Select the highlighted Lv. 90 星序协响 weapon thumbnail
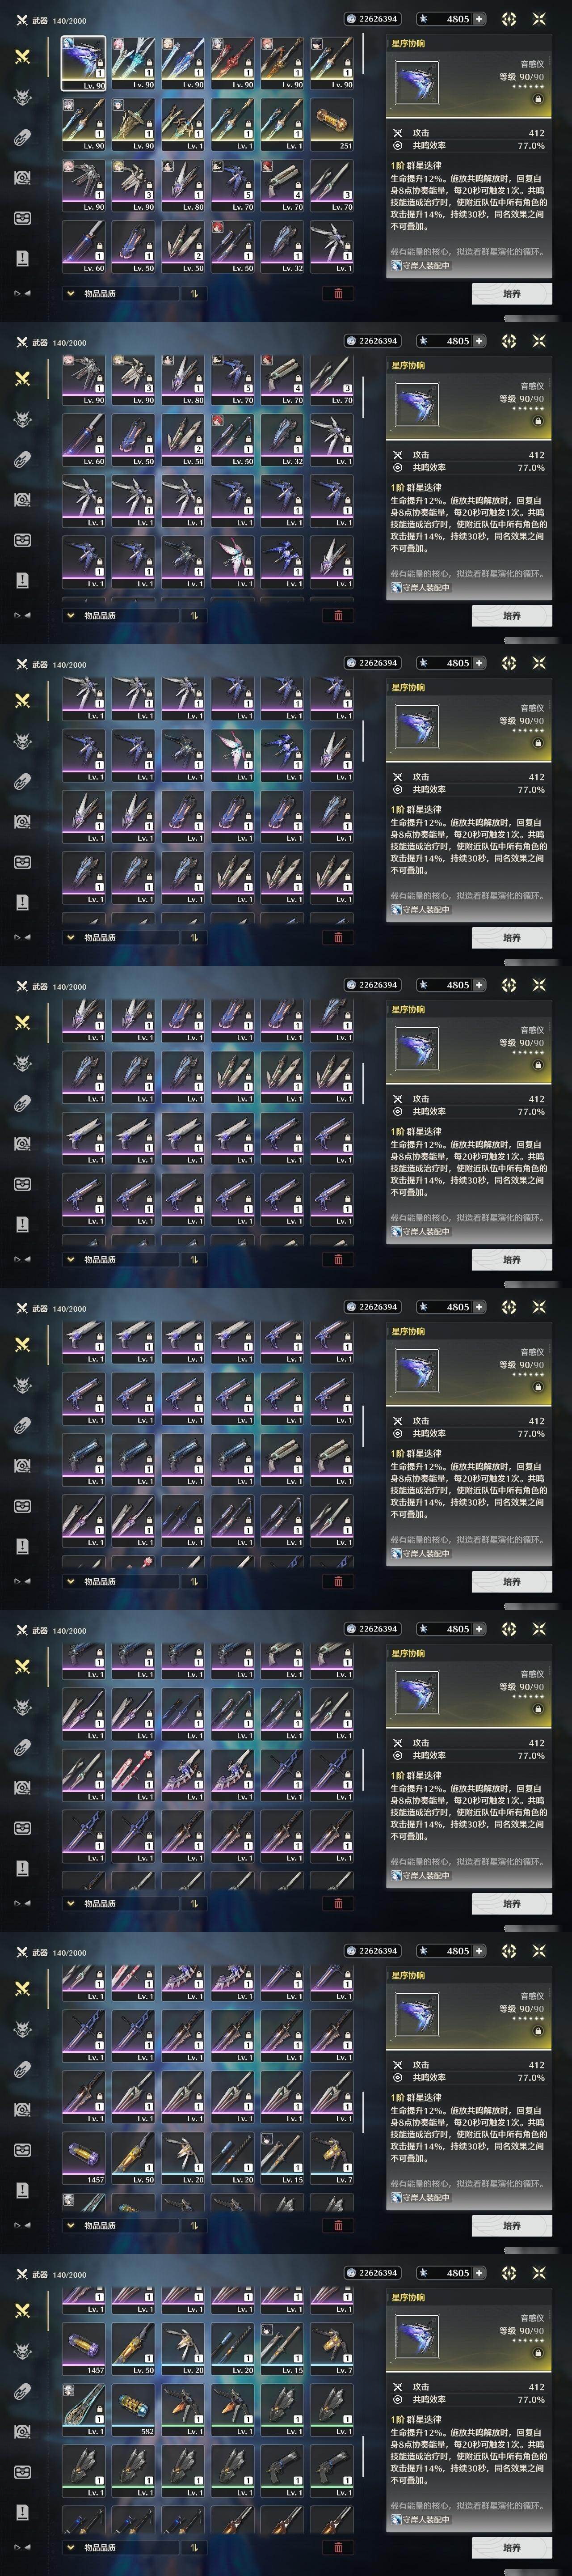Viewport: 572px width, 2576px height. click(83, 63)
